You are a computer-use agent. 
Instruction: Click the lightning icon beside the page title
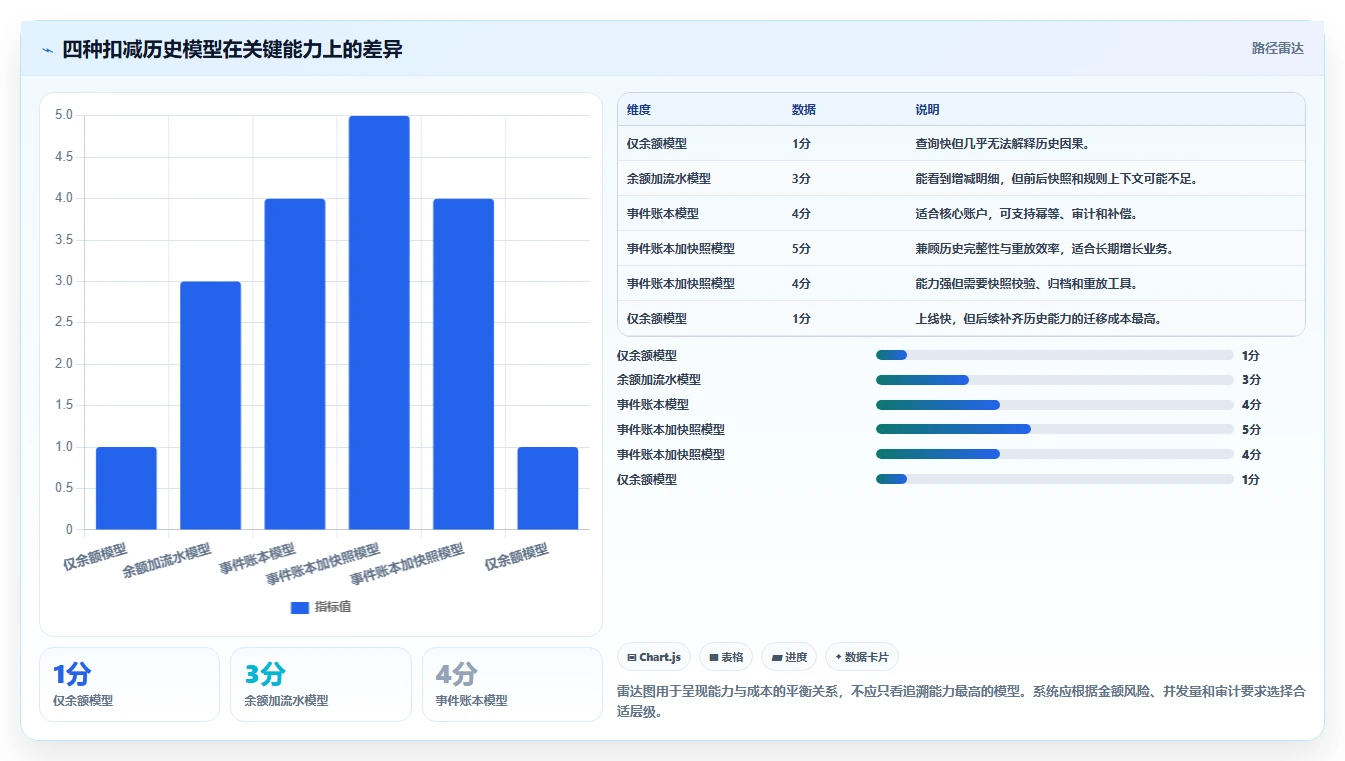(x=48, y=50)
